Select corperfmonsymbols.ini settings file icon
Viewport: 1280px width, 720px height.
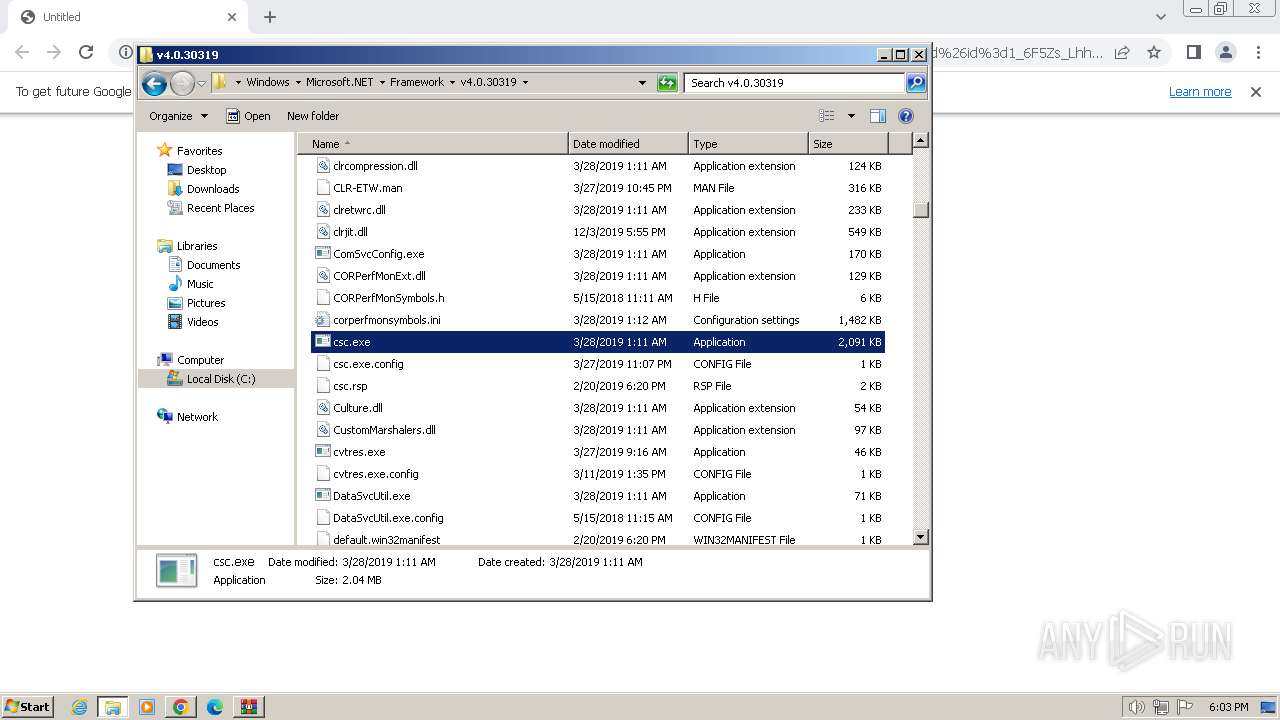click(323, 320)
